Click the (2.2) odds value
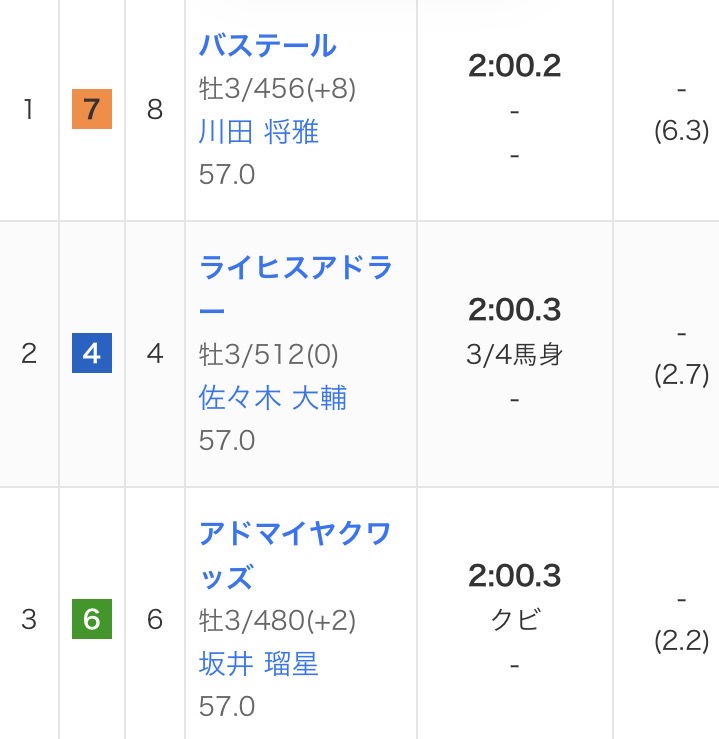This screenshot has width=719, height=739. [x=681, y=641]
